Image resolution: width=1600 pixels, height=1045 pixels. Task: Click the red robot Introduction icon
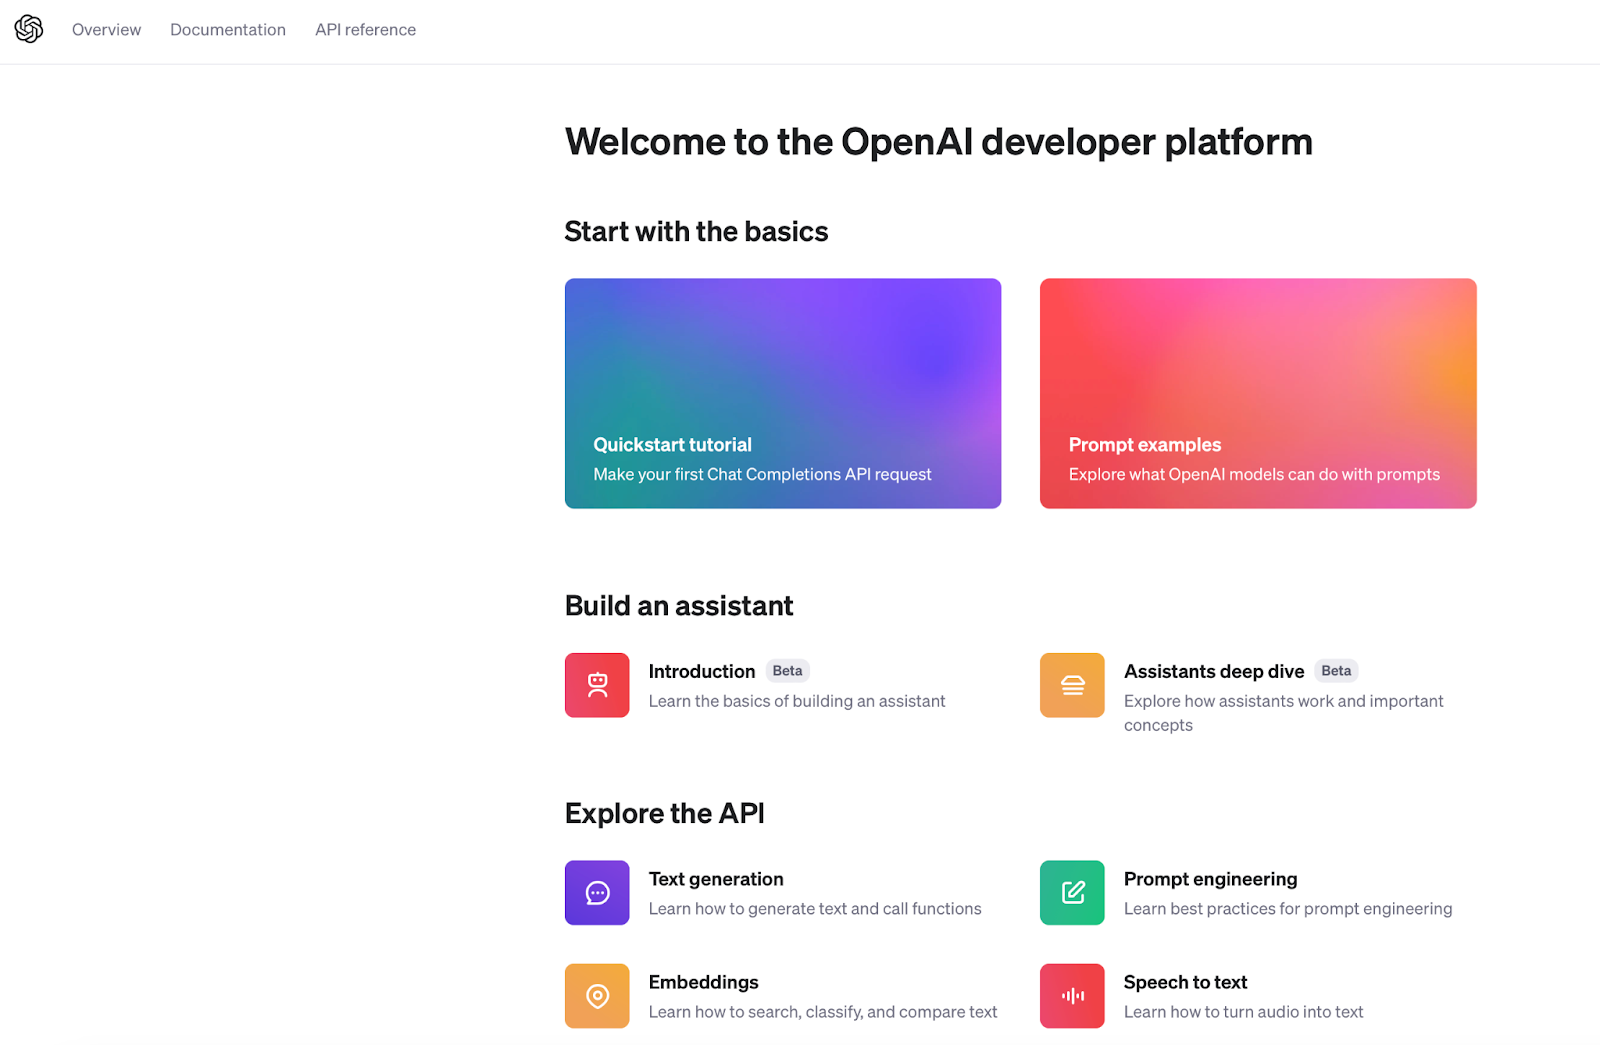pyautogui.click(x=597, y=685)
